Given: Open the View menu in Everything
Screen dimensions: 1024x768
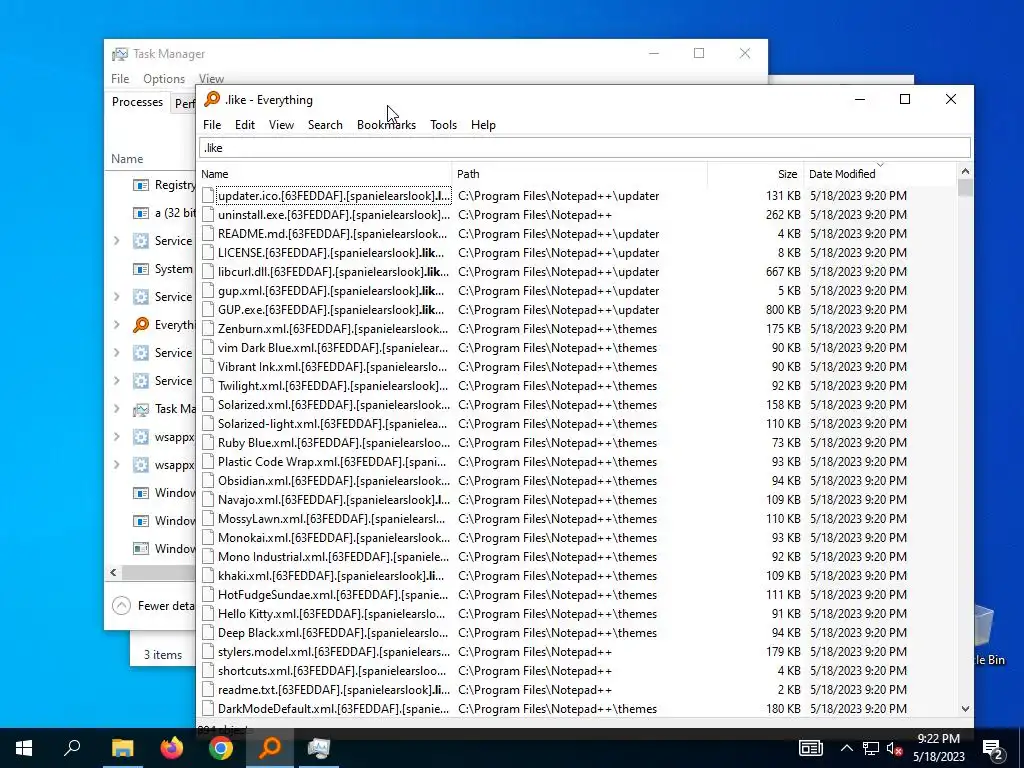Looking at the screenshot, I should [281, 125].
